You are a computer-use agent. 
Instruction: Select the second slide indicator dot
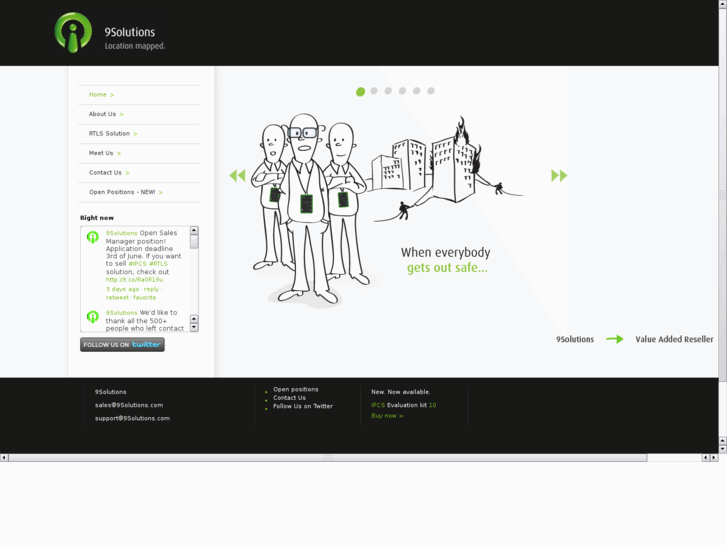click(x=374, y=91)
